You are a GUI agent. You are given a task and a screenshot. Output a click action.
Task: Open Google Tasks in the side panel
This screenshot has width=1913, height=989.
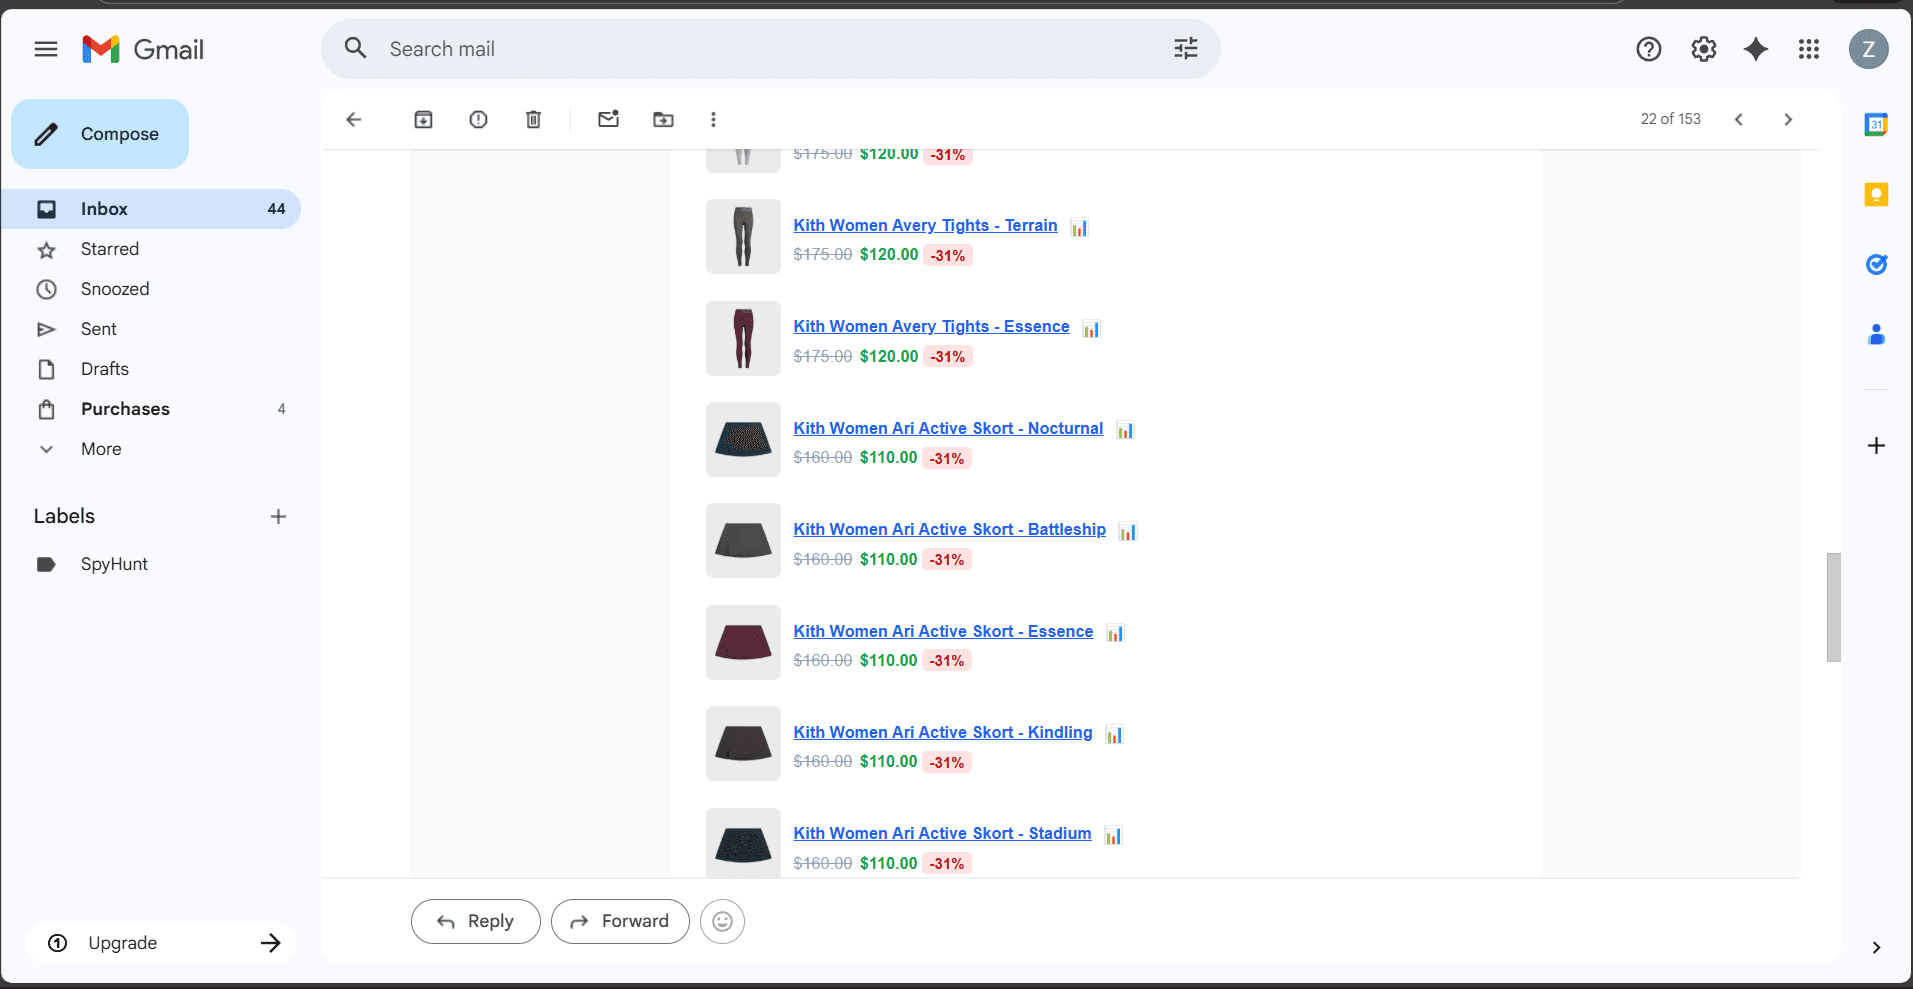tap(1877, 264)
